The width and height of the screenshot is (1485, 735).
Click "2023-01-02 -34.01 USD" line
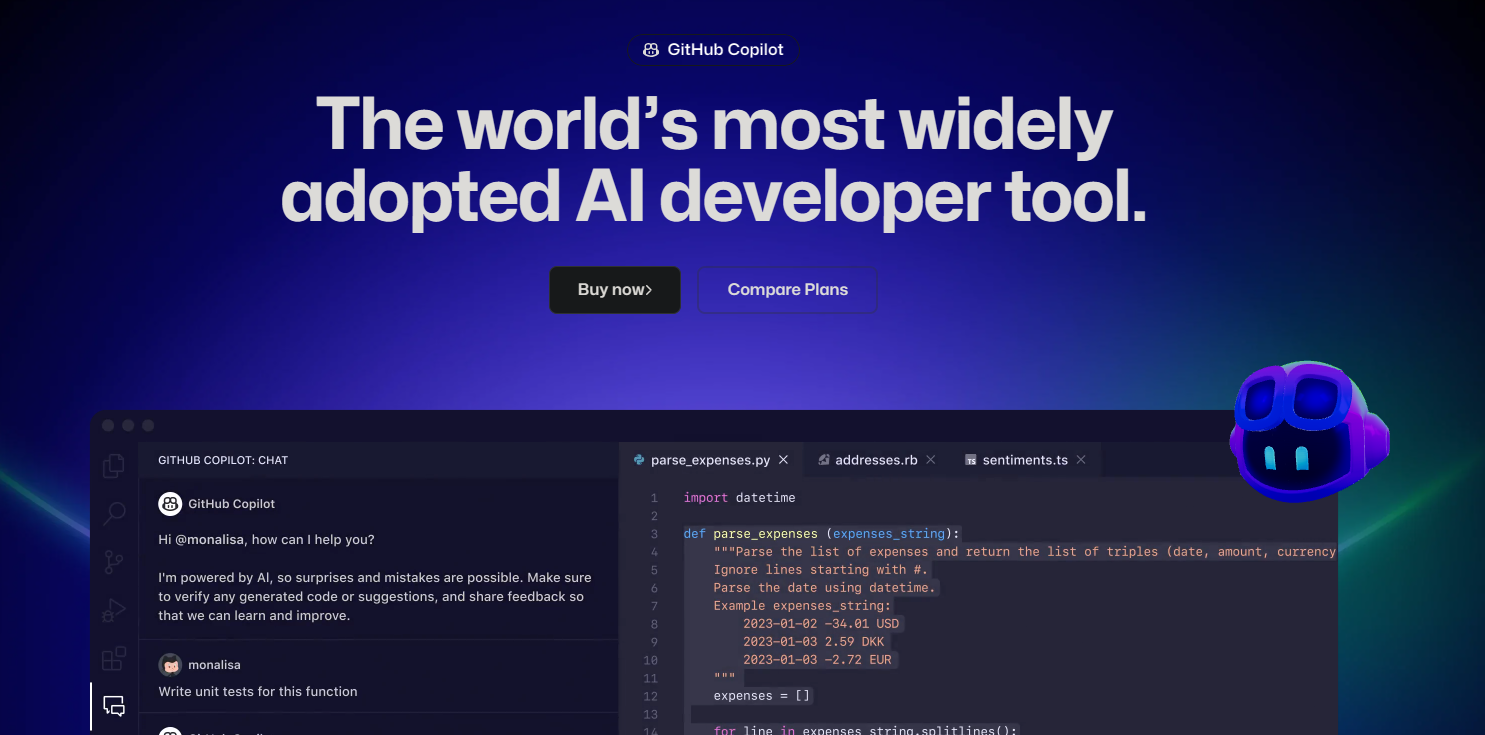pos(821,624)
